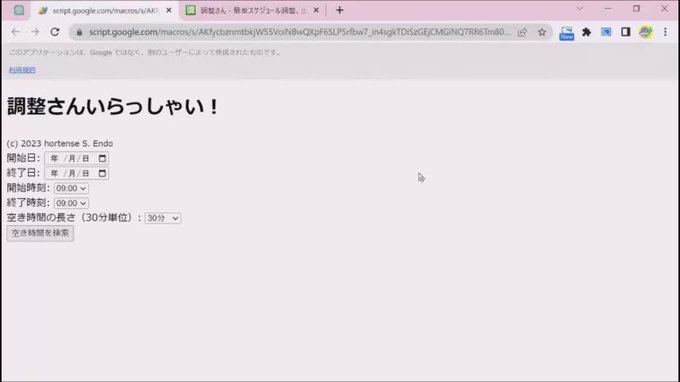
Task: Toggle the browser side panel
Action: click(625, 32)
